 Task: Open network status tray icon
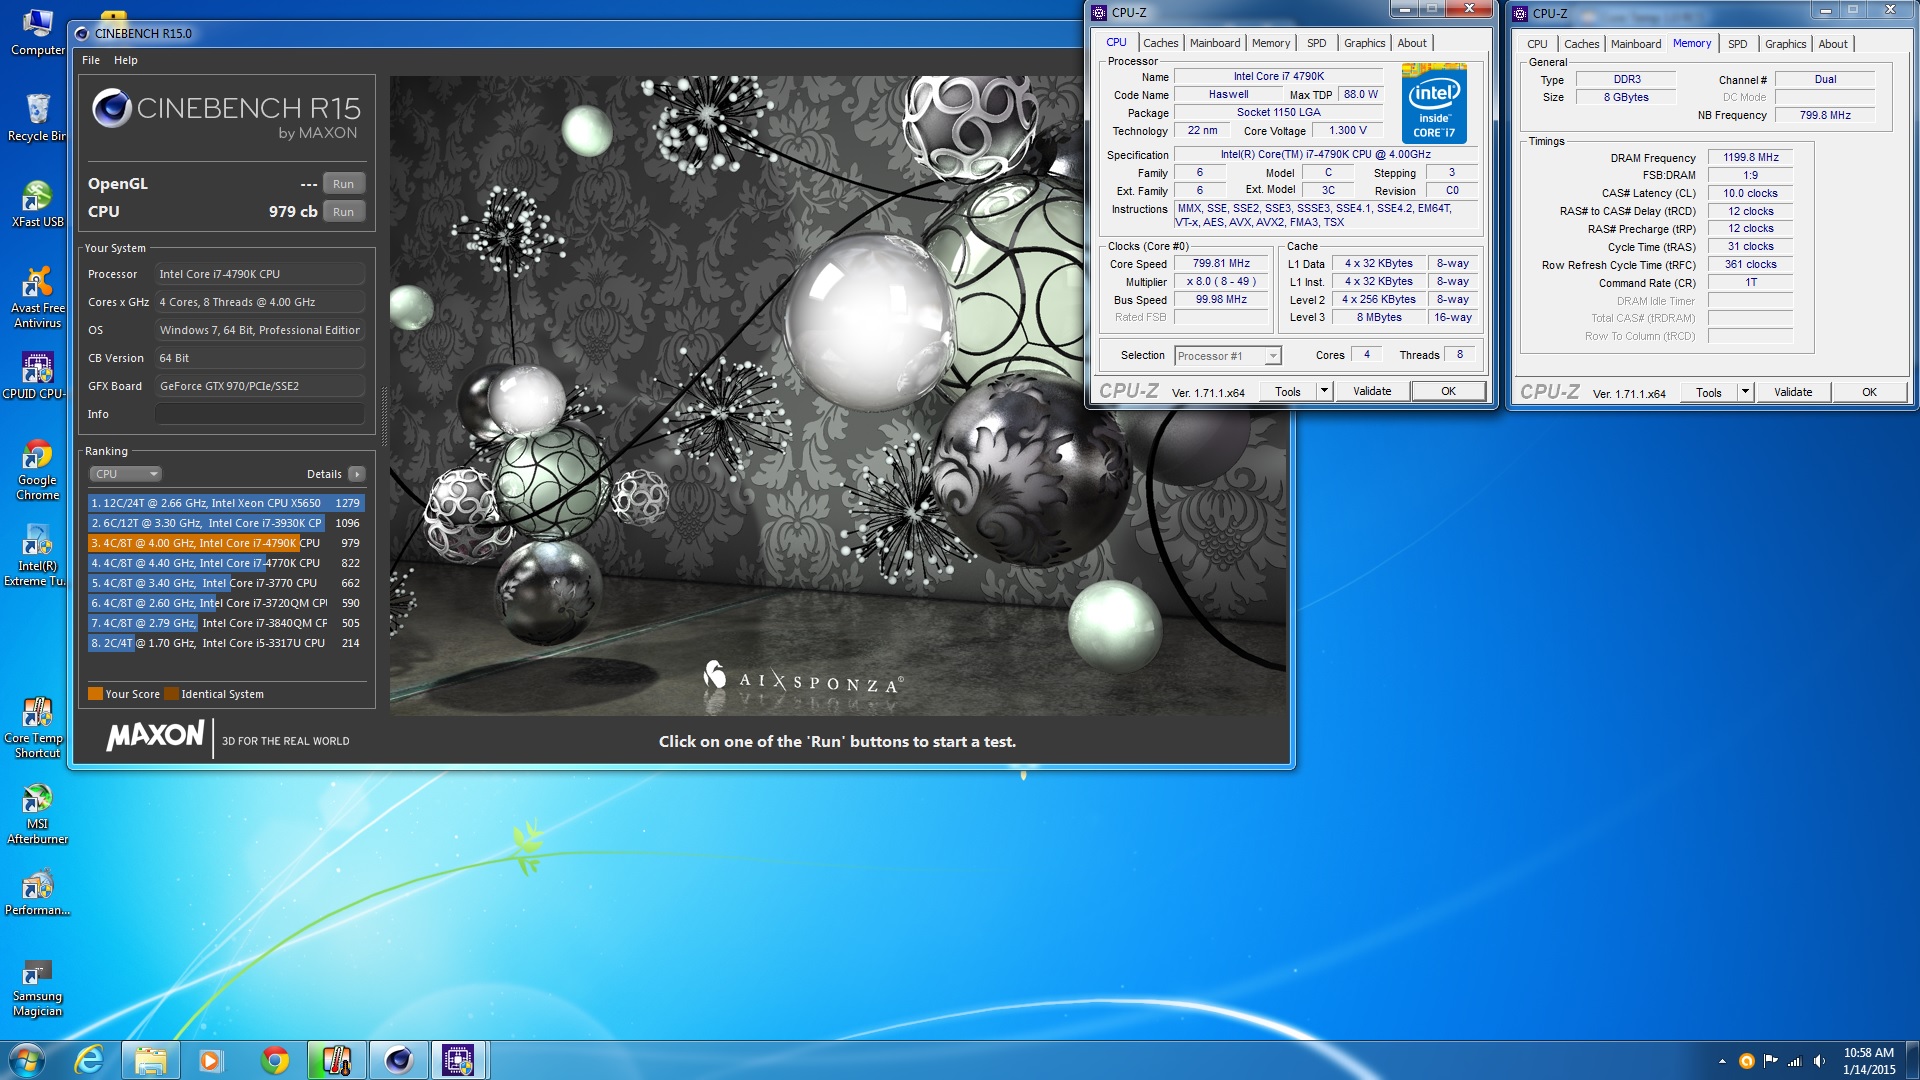pos(1795,1061)
